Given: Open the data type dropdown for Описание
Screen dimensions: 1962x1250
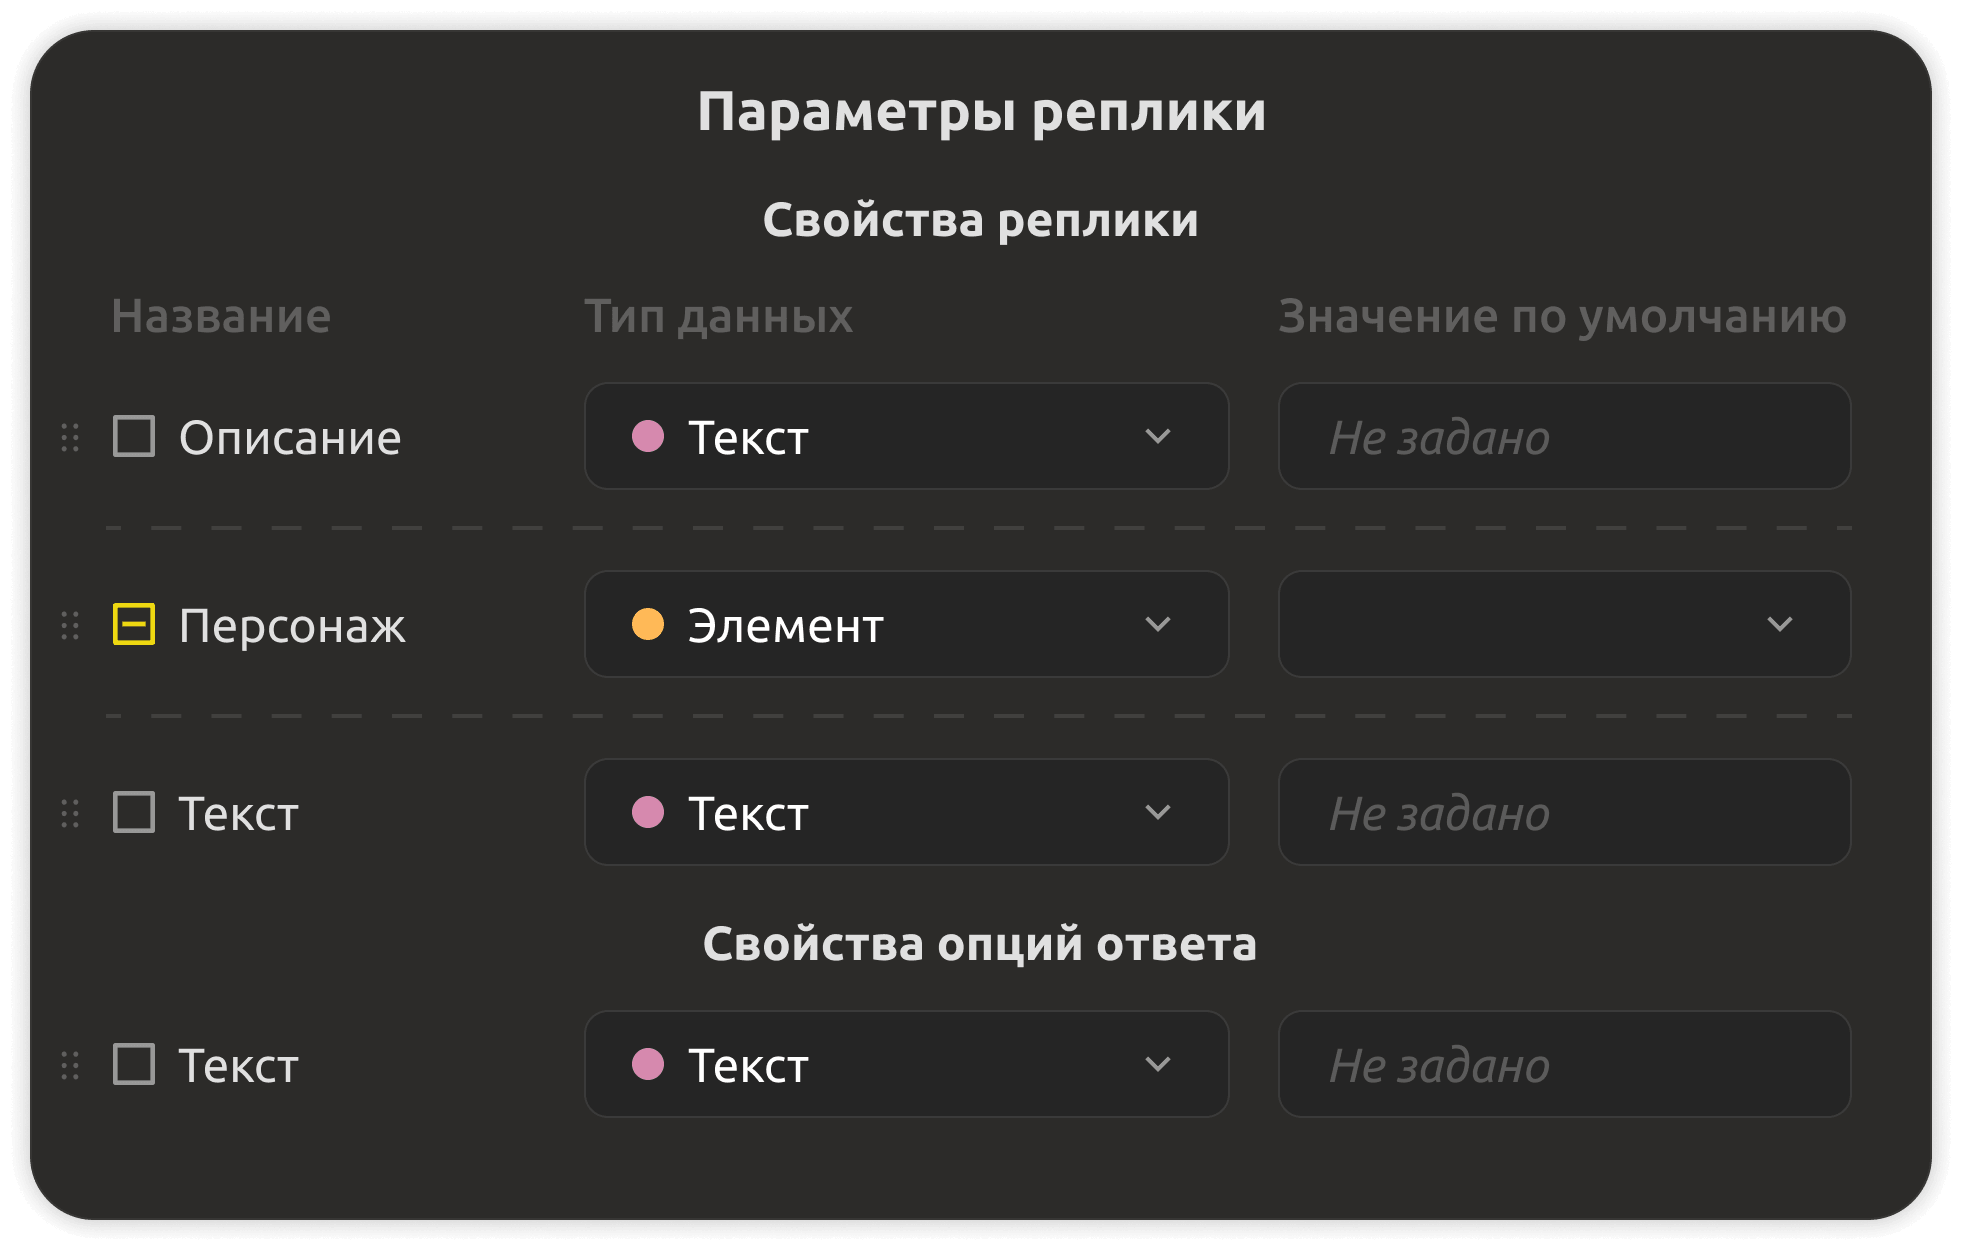Looking at the screenshot, I should pos(907,436).
